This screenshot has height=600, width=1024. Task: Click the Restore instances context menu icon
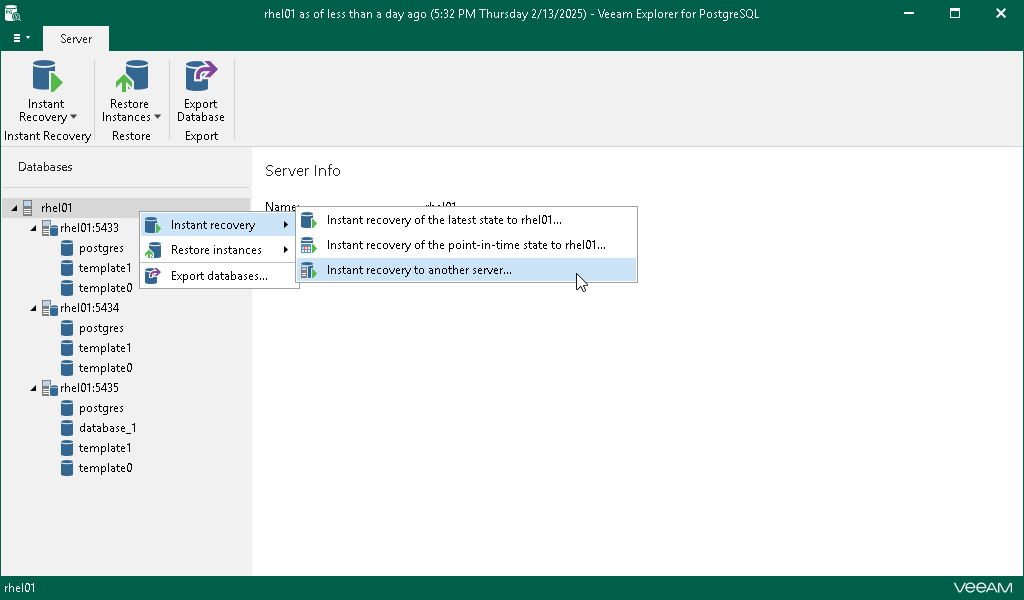[153, 250]
